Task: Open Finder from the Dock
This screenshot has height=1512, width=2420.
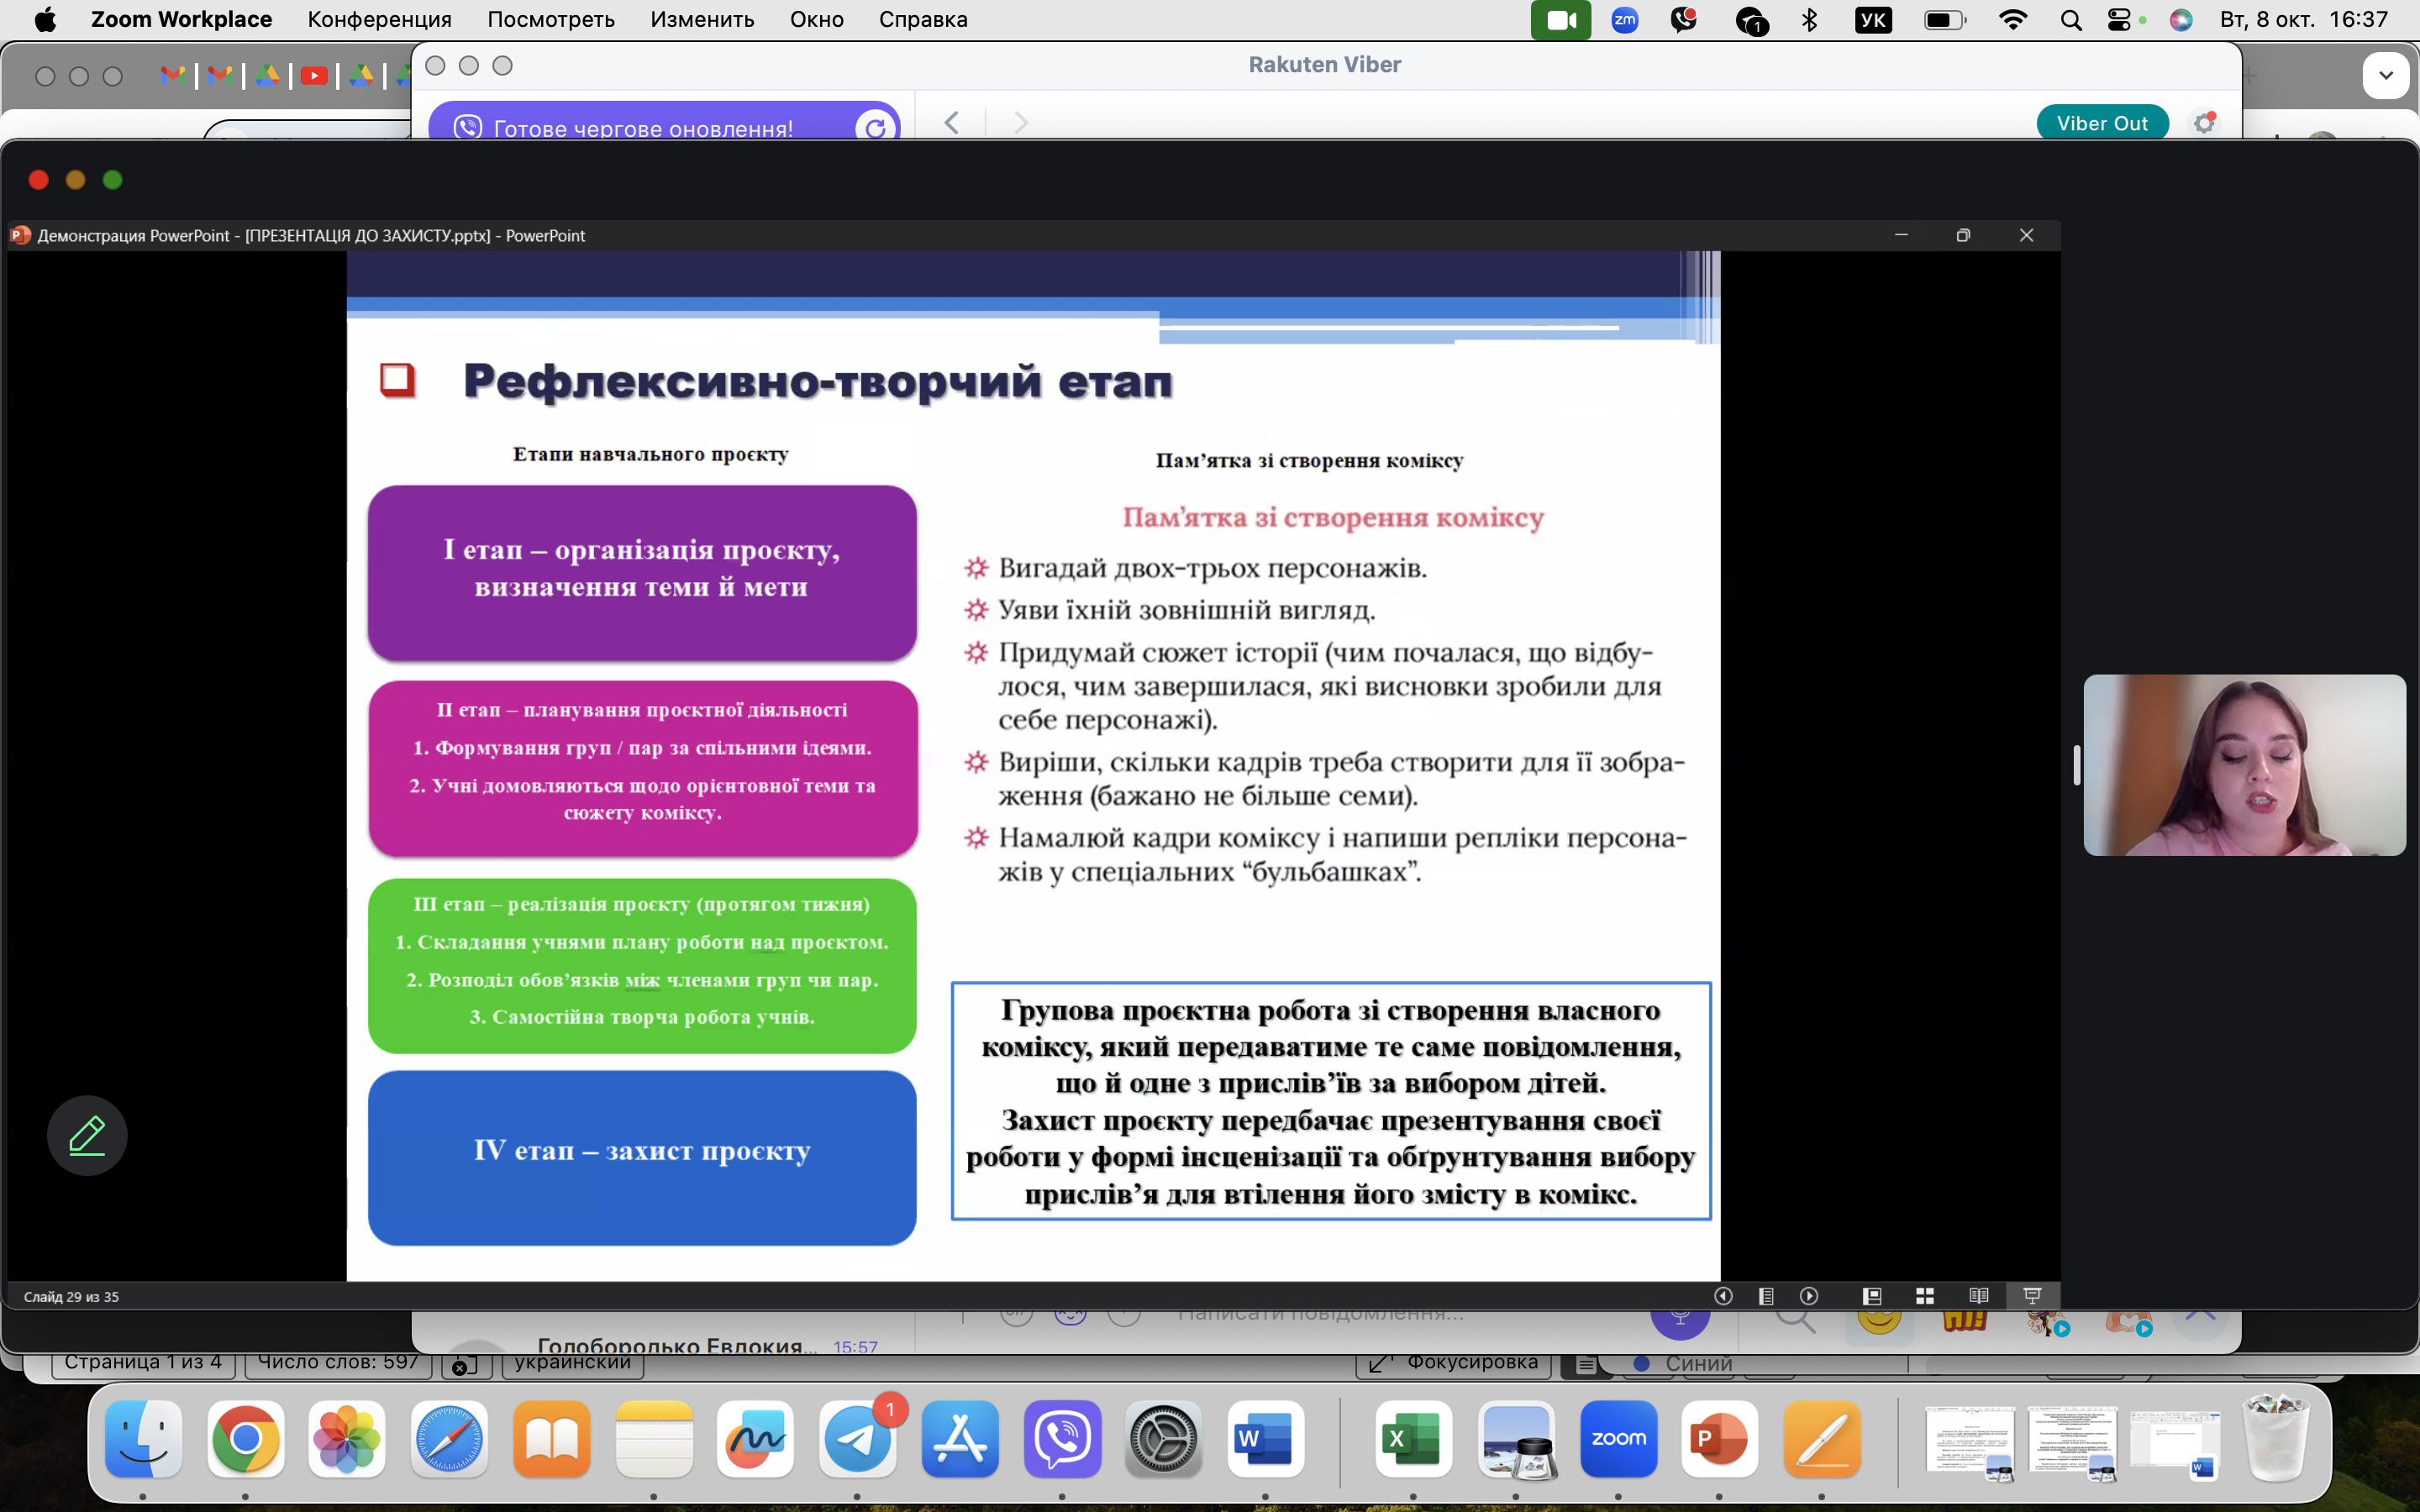Action: (143, 1439)
